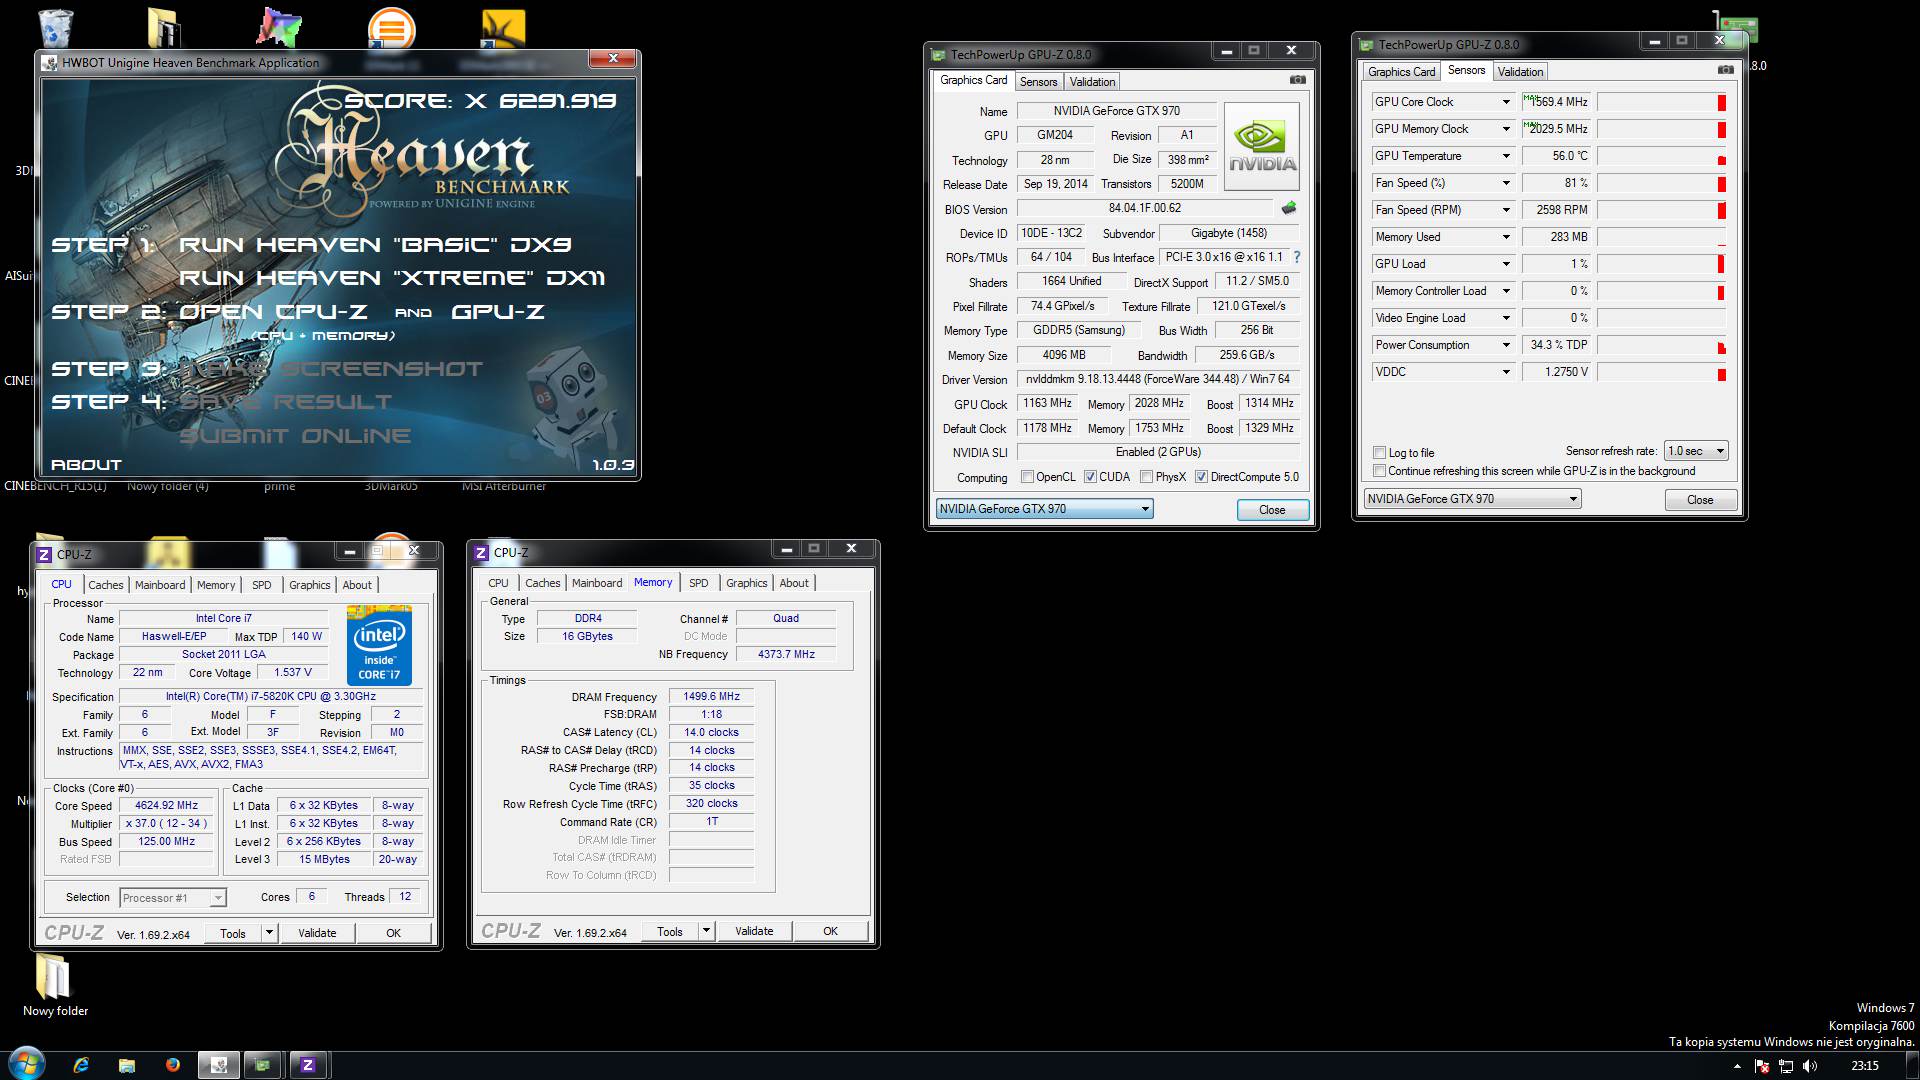Open About tab in left CPU-Z window

click(x=357, y=585)
